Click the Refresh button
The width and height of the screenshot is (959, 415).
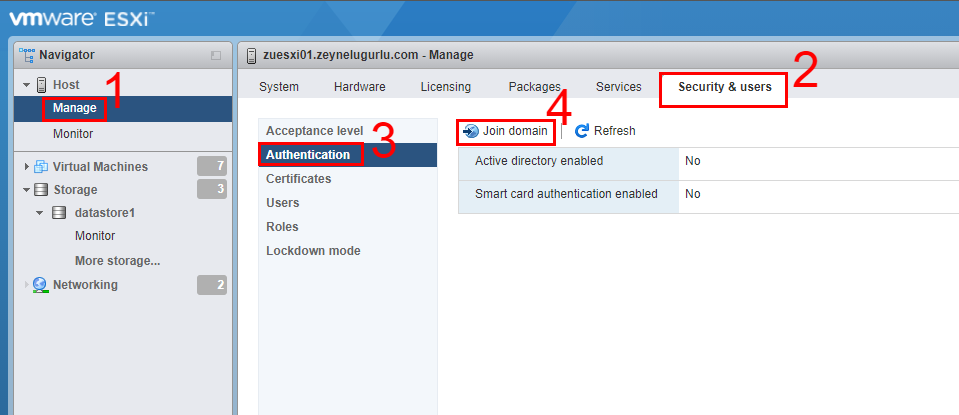605,131
